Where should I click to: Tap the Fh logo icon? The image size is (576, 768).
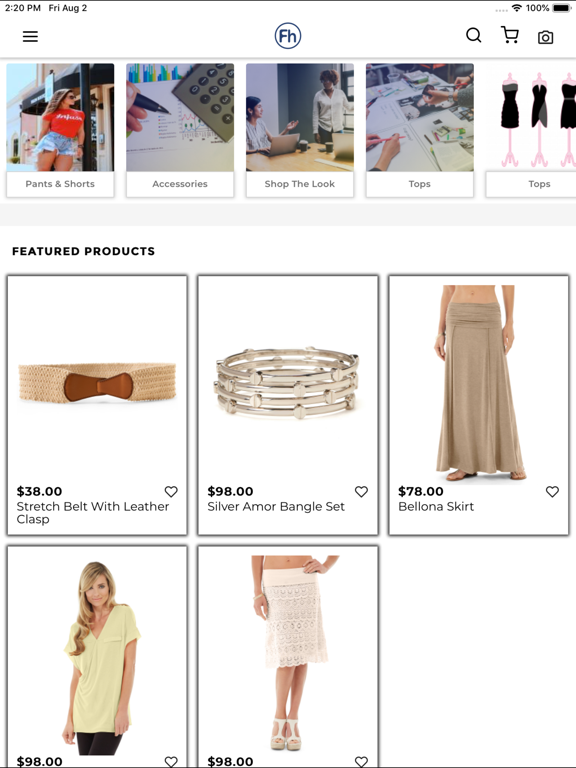click(288, 36)
